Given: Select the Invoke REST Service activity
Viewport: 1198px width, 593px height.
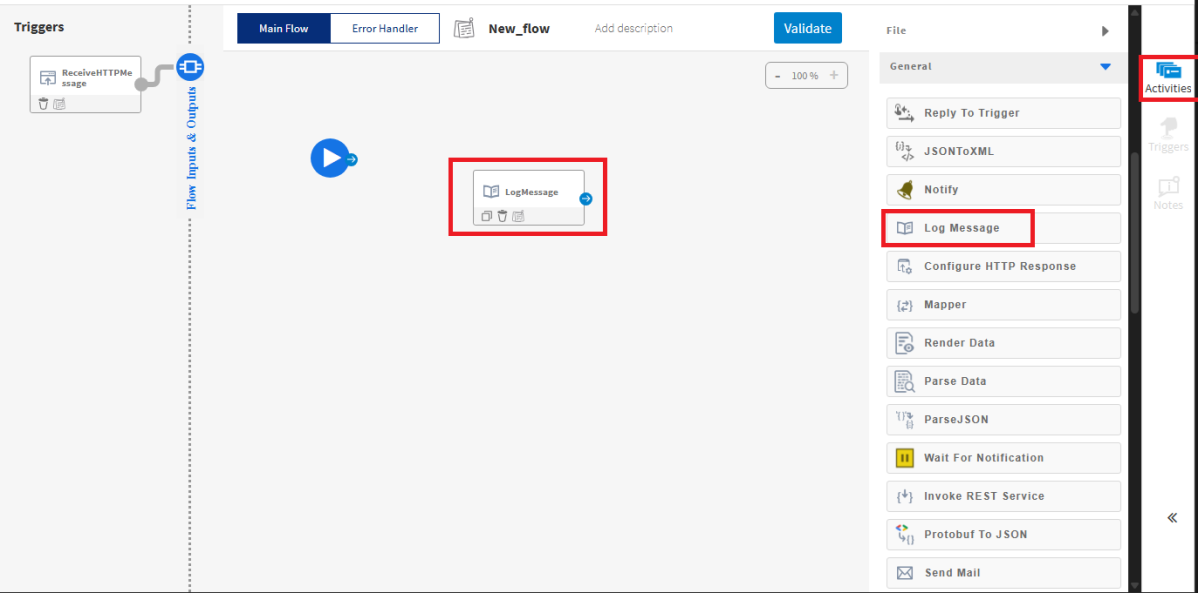Looking at the screenshot, I should pos(1004,496).
